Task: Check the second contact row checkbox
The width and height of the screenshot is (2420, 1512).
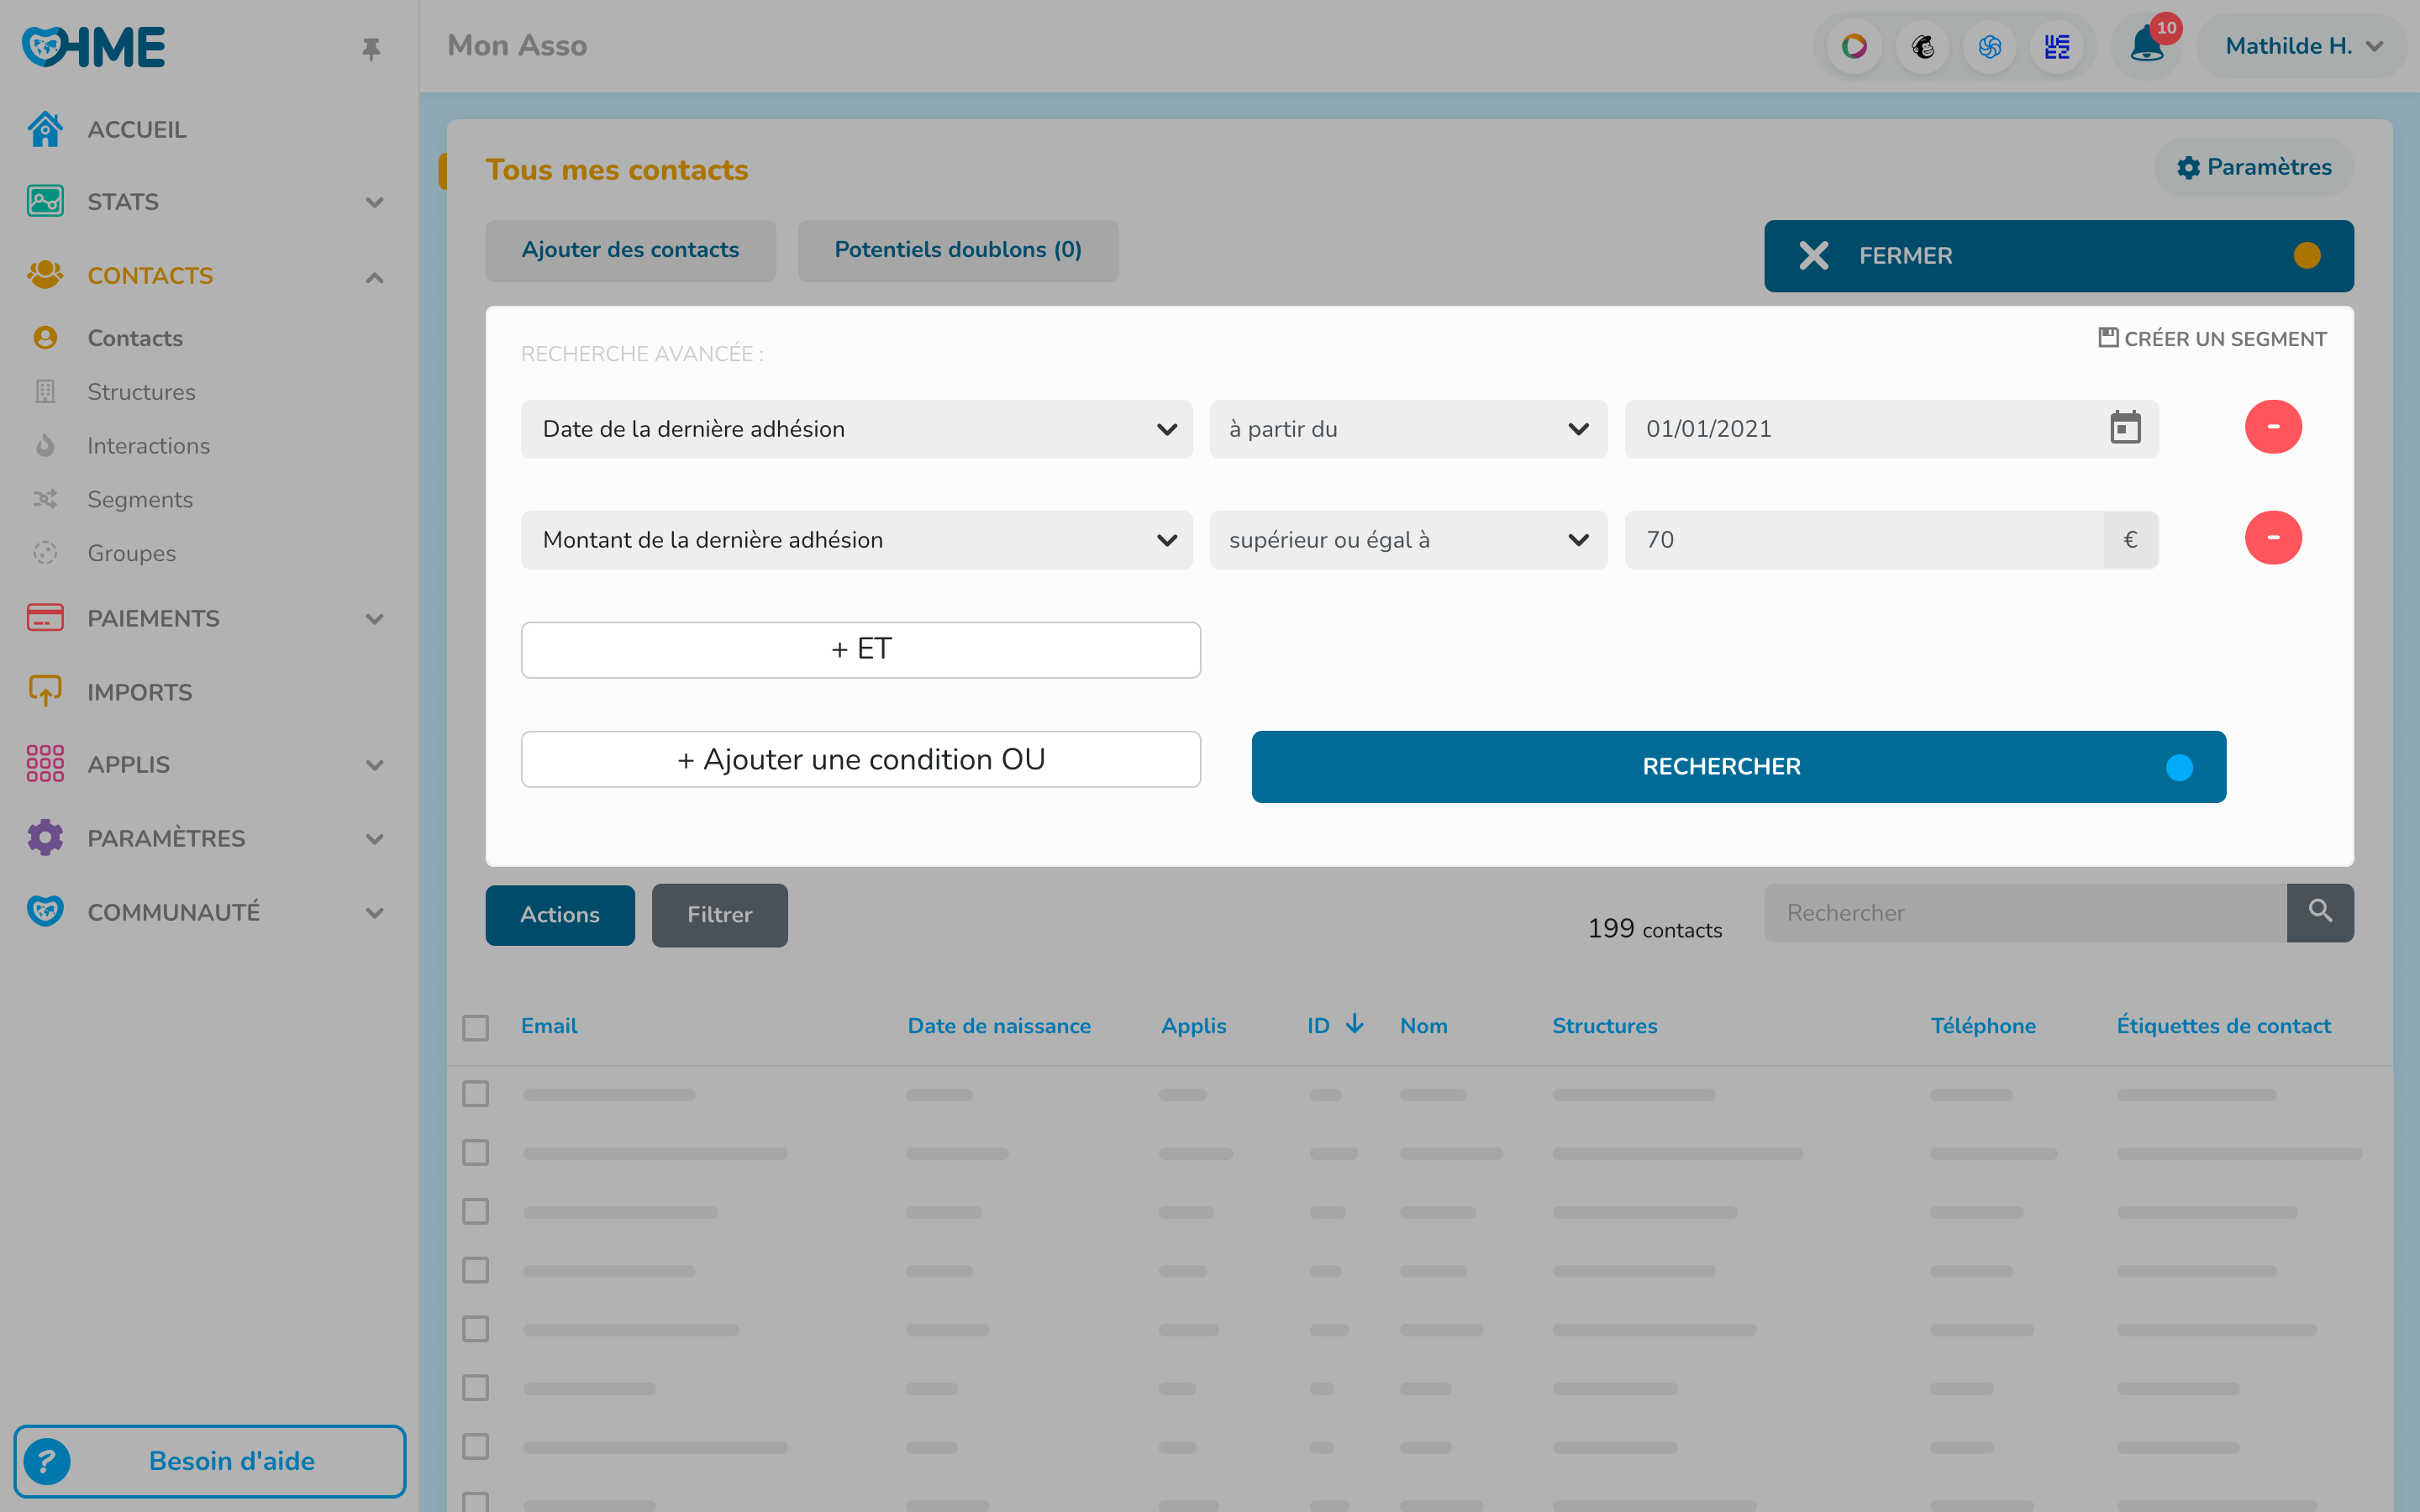Action: pos(476,1152)
